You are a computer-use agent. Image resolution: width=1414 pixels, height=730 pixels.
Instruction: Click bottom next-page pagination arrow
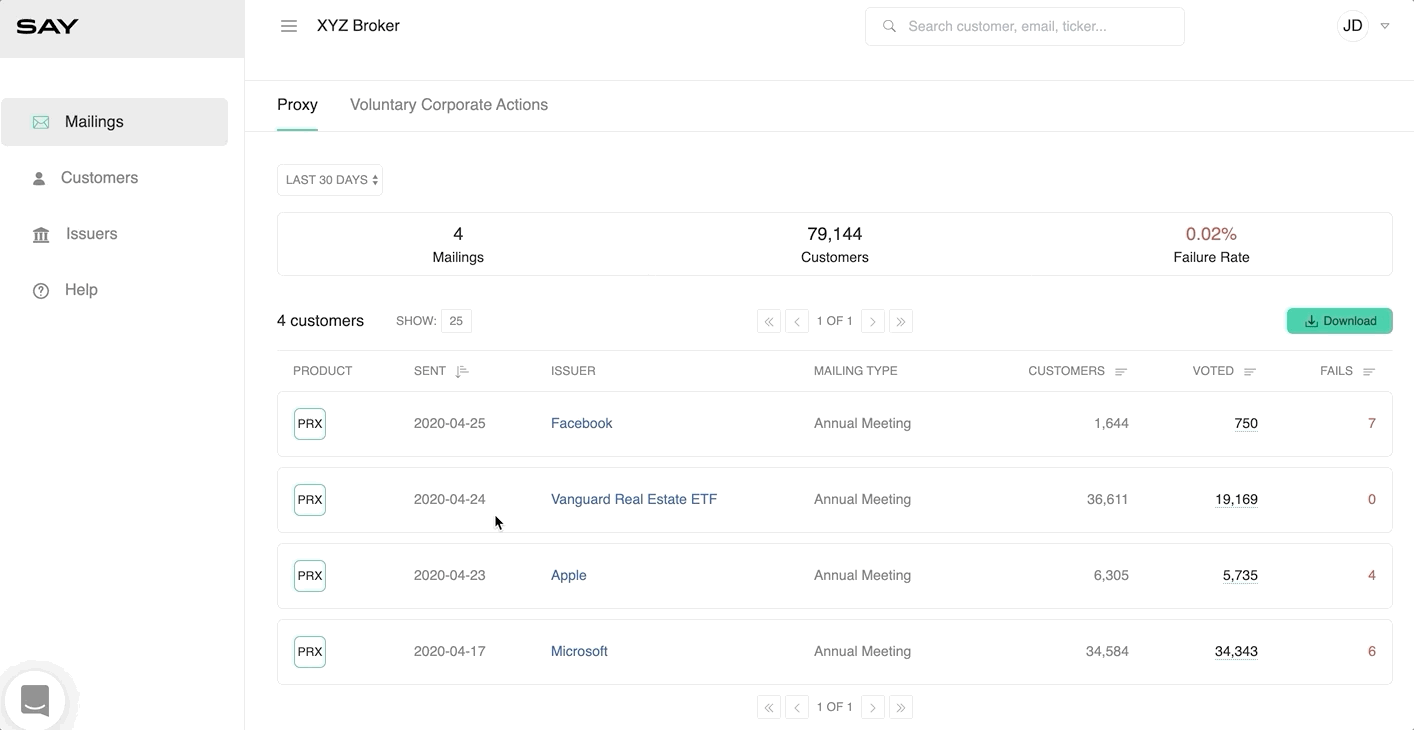pos(873,707)
